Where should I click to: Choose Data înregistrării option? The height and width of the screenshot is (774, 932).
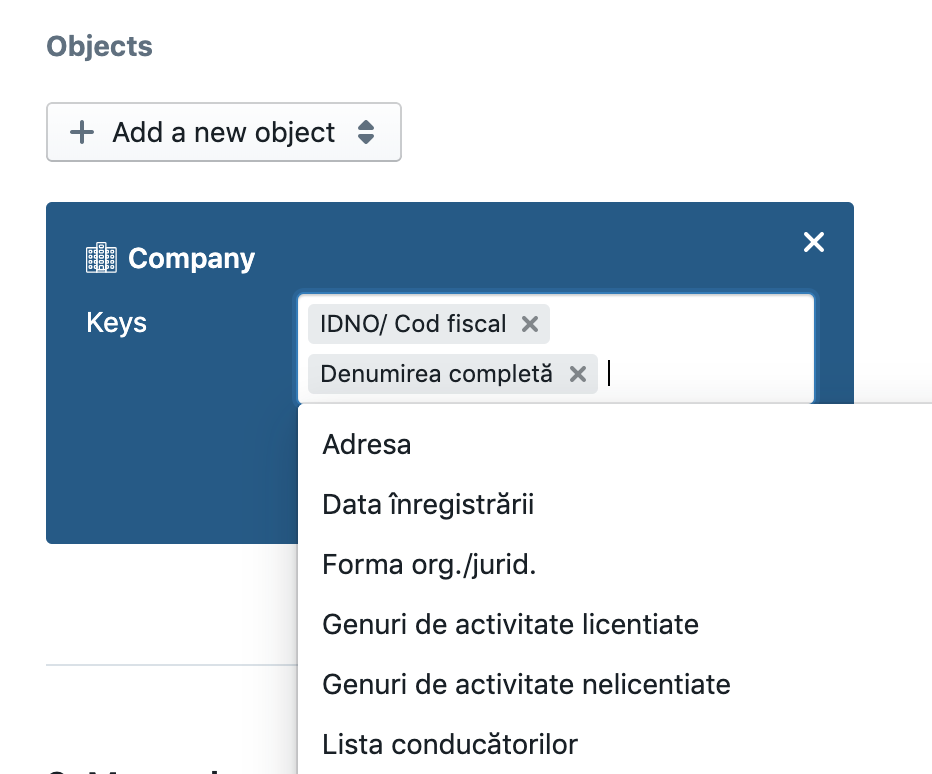point(428,505)
